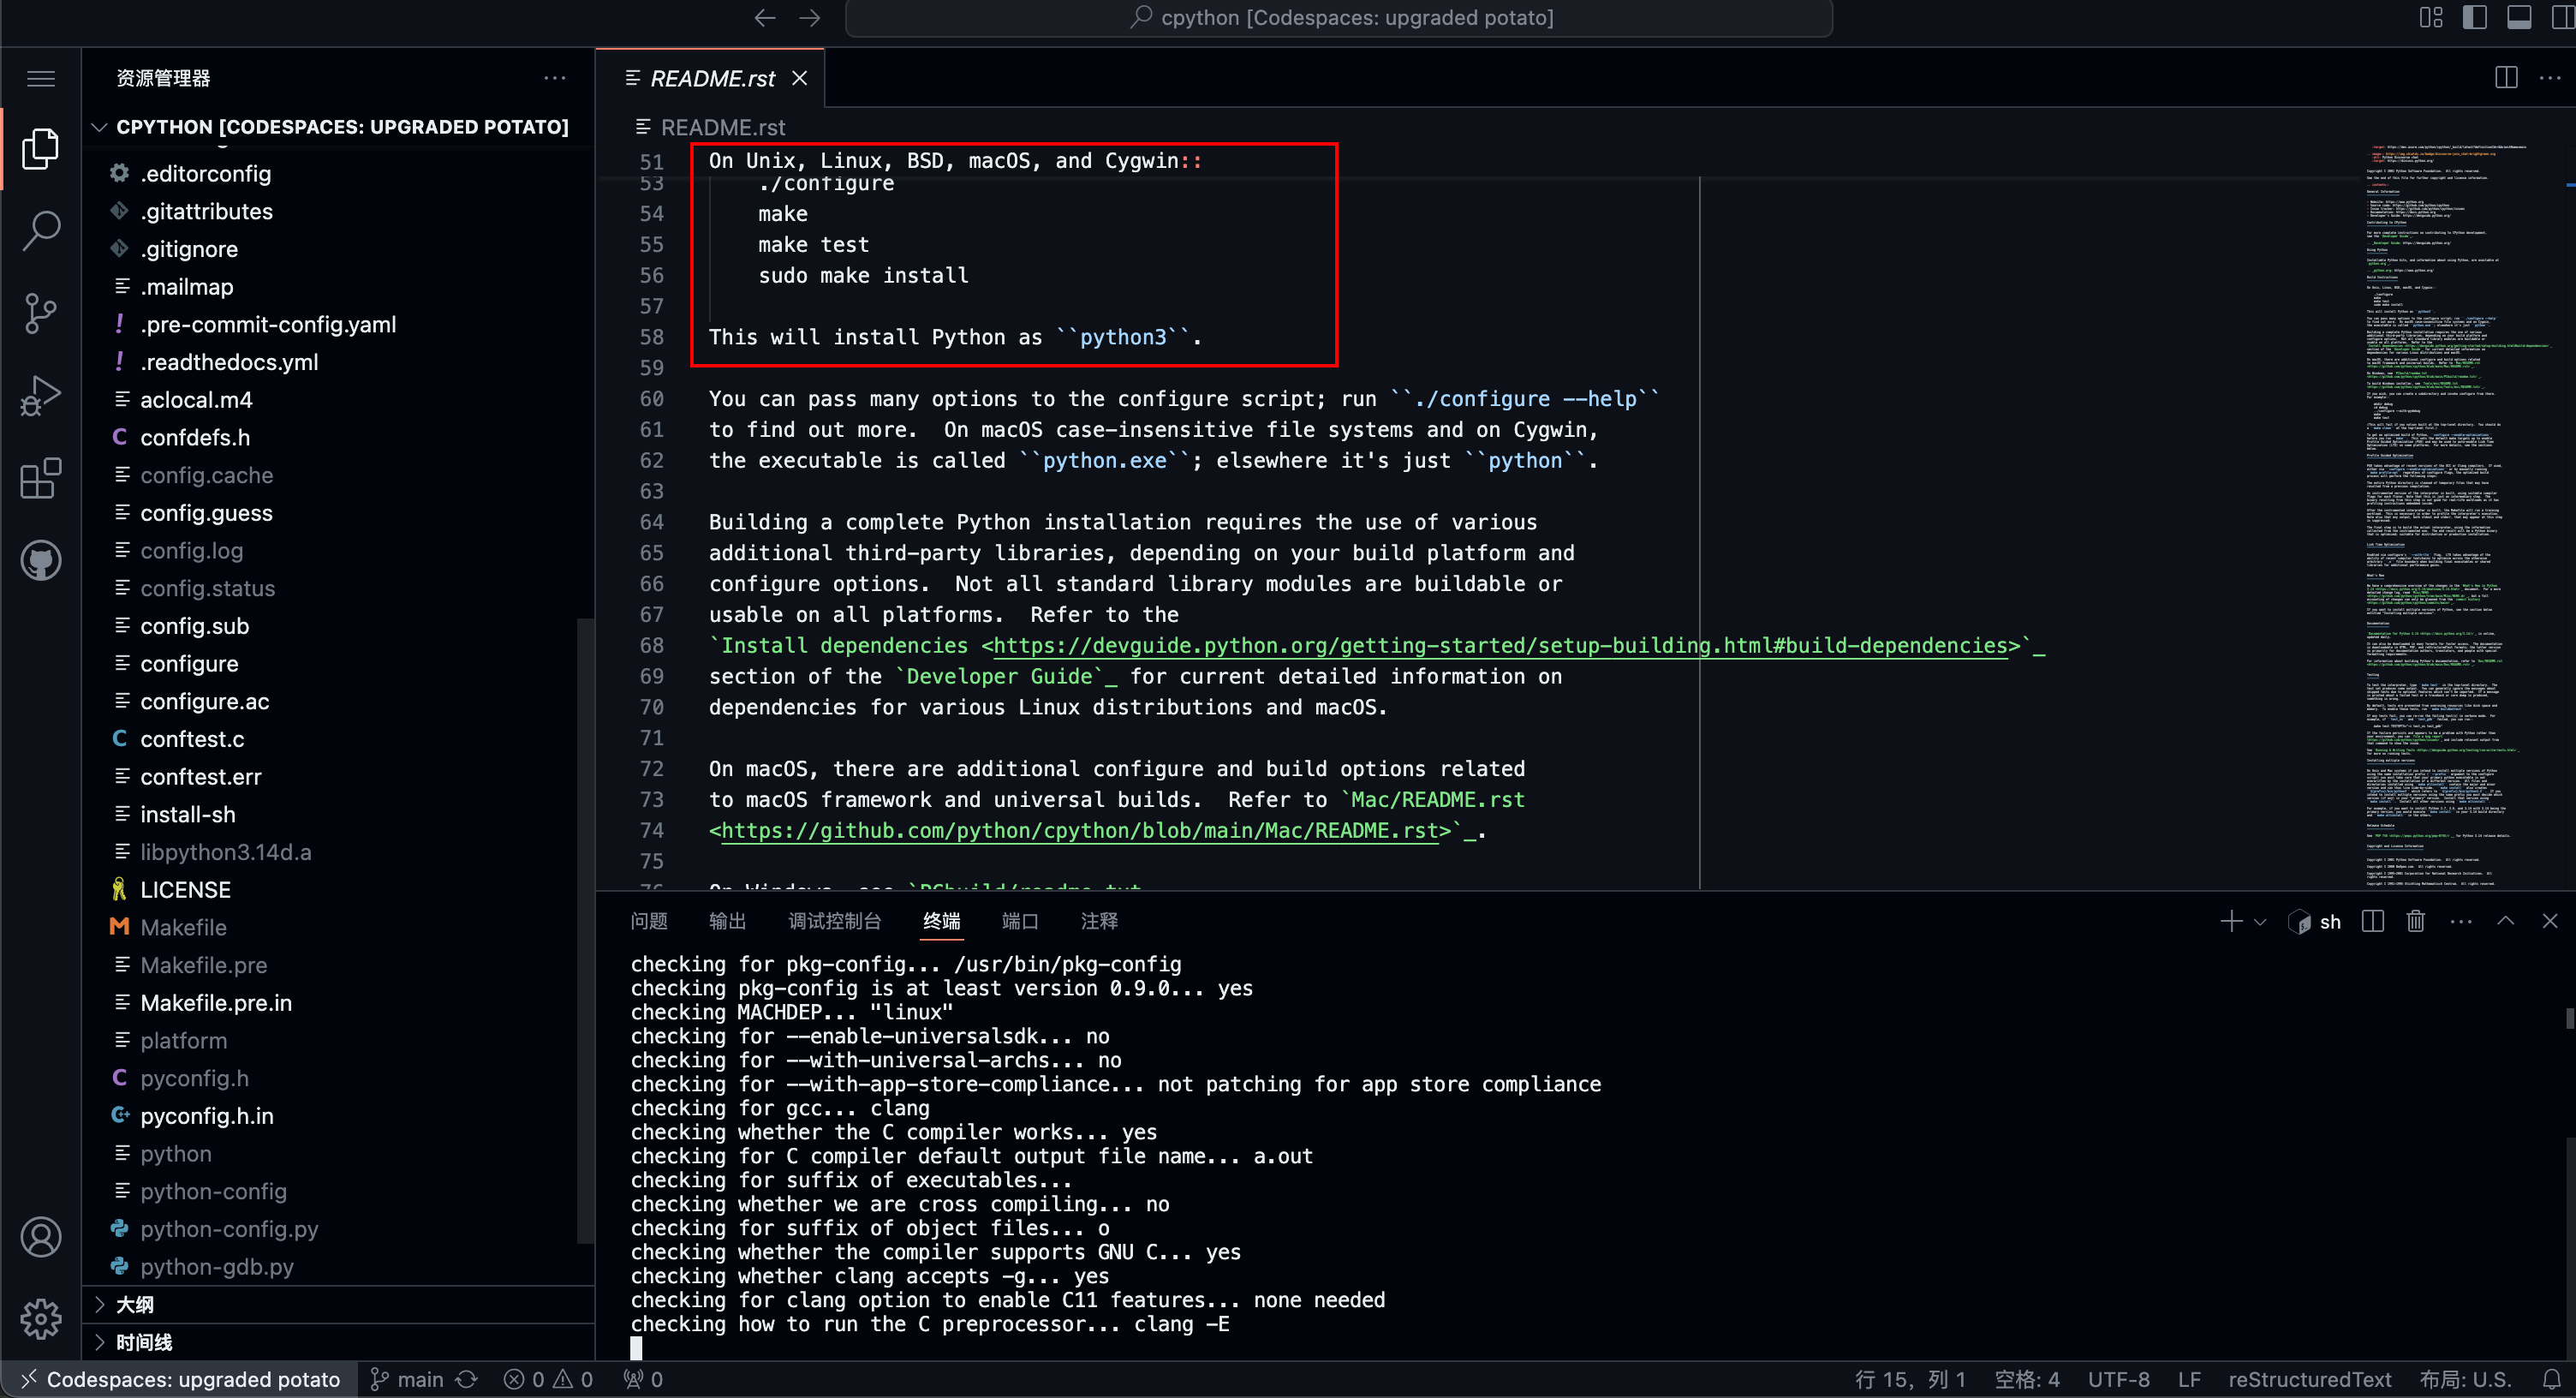
Task: Maximize the terminal panel with chevron
Action: [x=2505, y=921]
